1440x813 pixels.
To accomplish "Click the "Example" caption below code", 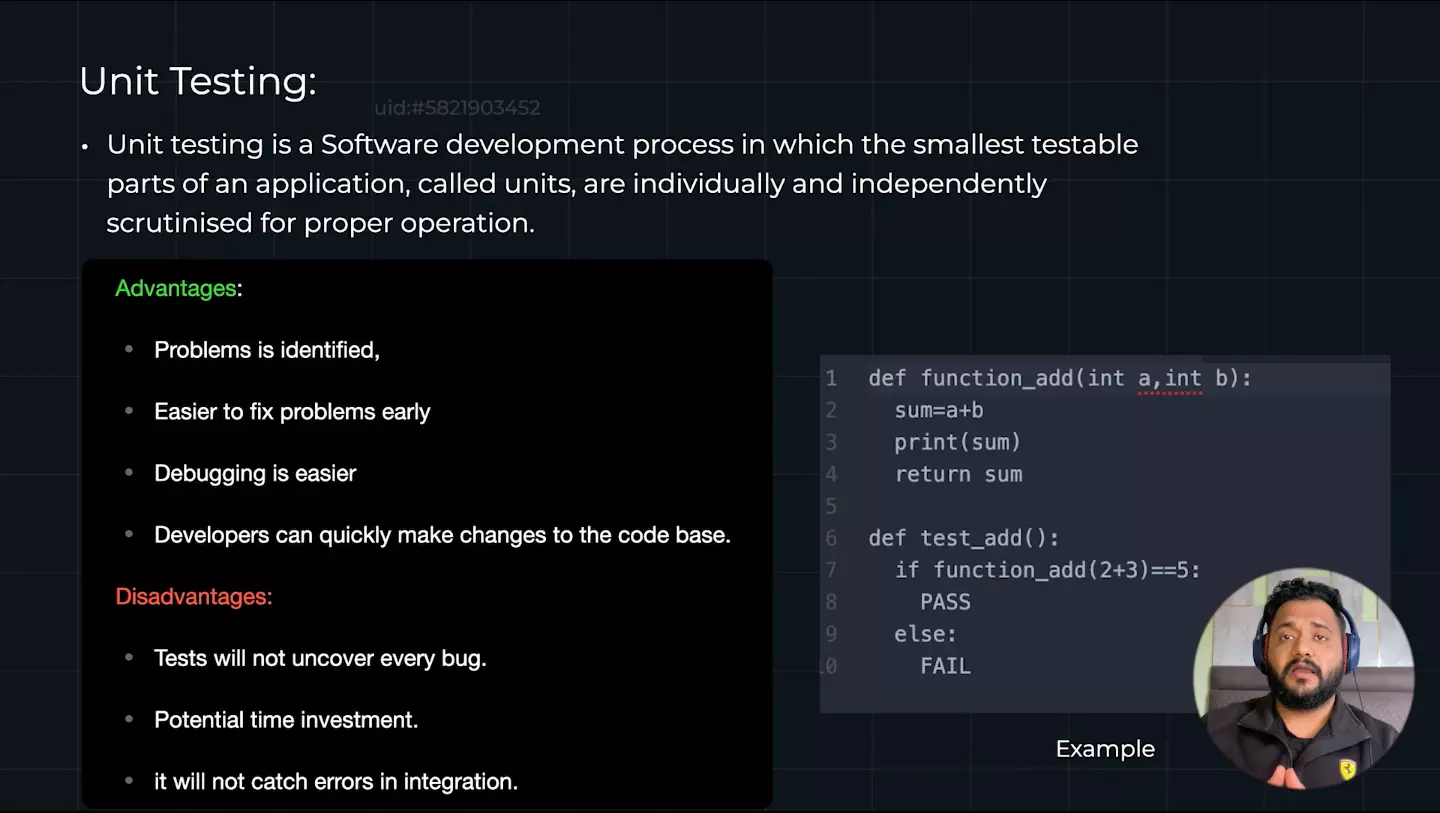I will [1105, 749].
